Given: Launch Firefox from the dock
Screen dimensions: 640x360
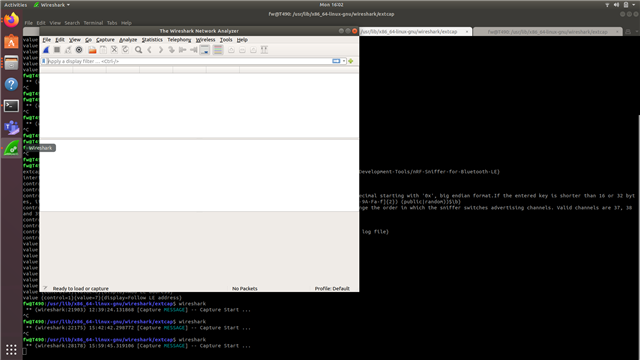Looking at the screenshot, I should [11, 20].
